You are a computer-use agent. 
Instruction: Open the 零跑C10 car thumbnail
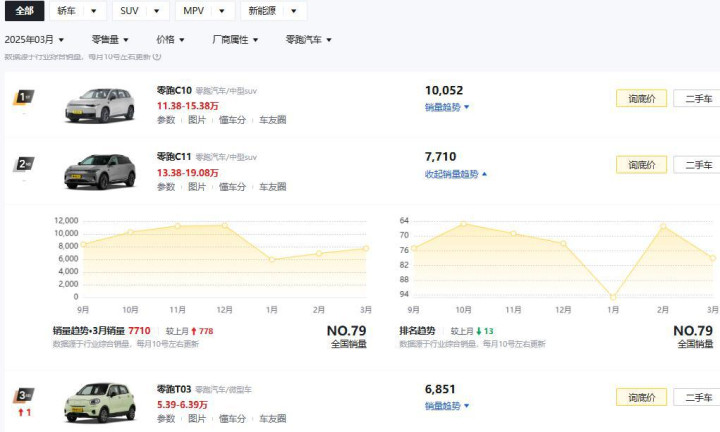[x=100, y=105]
